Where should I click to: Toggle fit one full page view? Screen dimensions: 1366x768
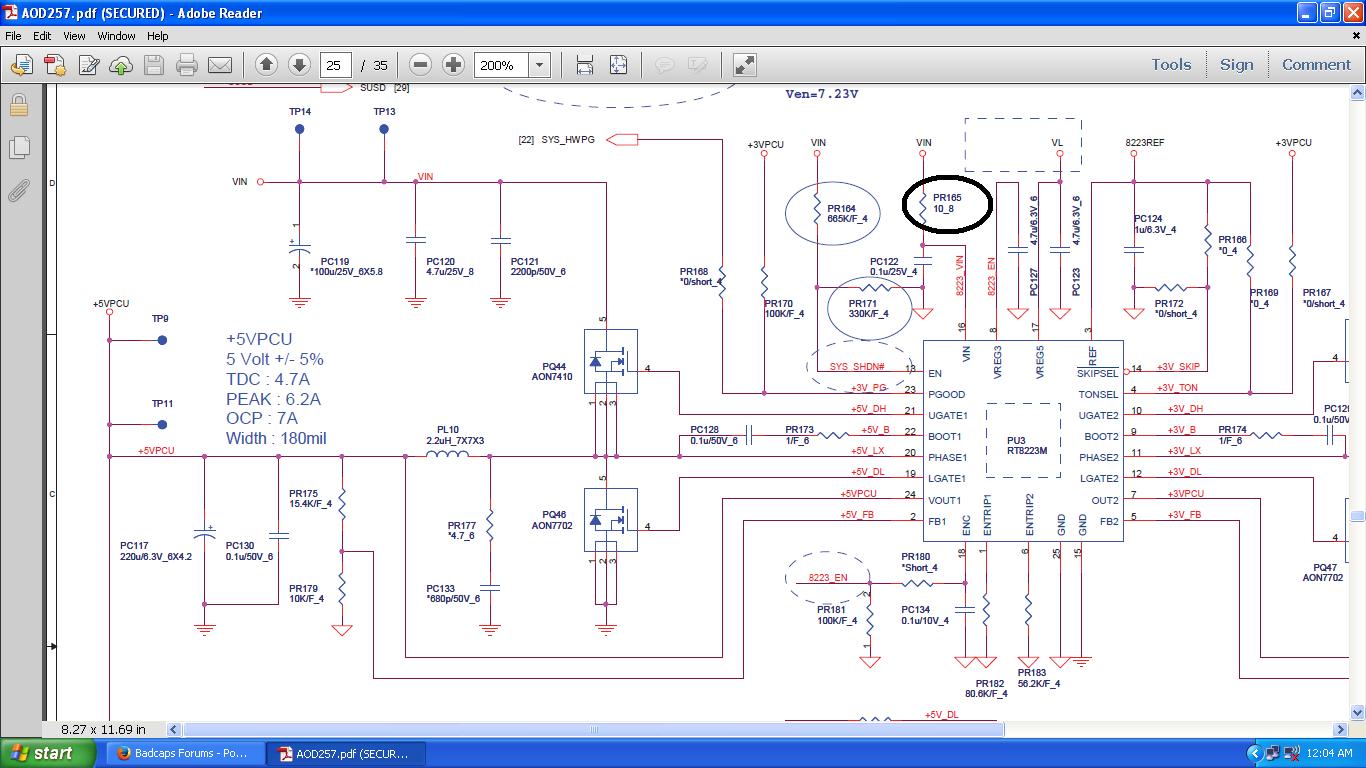[x=618, y=65]
